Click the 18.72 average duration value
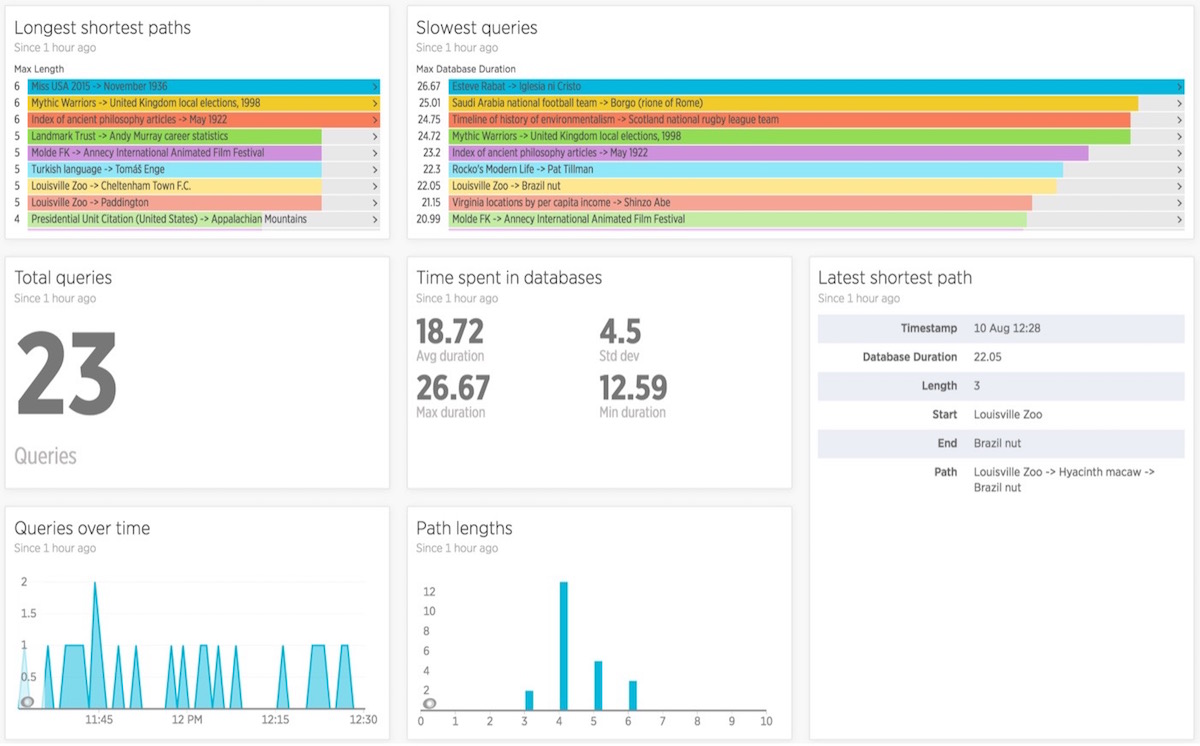The image size is (1200, 746). coord(450,332)
